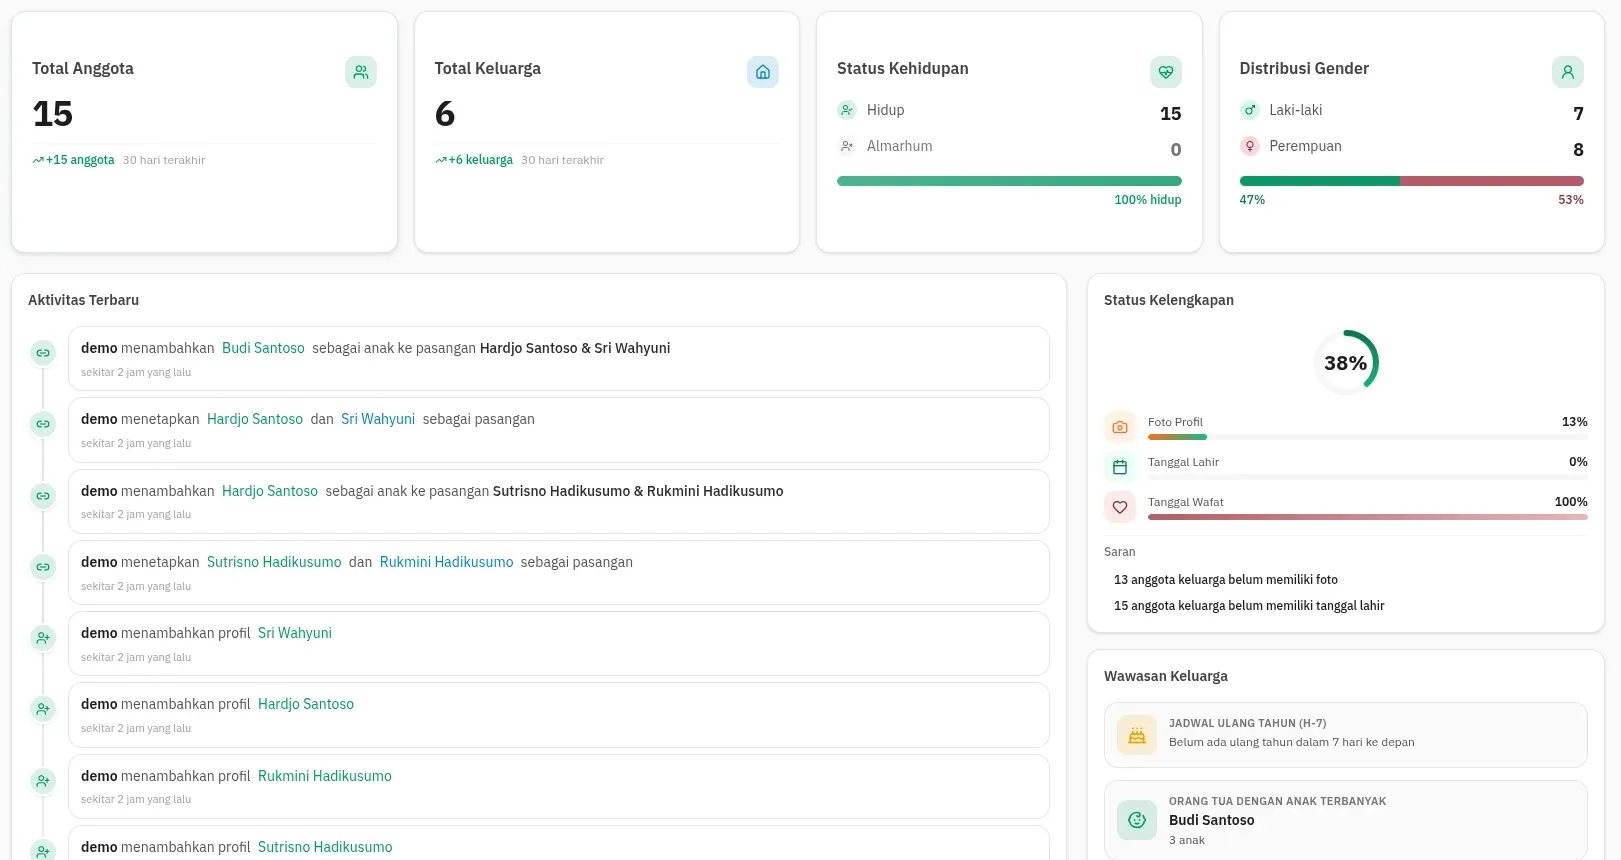Click the birthday cake icon in Jadwal Ulang Tahun

[1137, 735]
